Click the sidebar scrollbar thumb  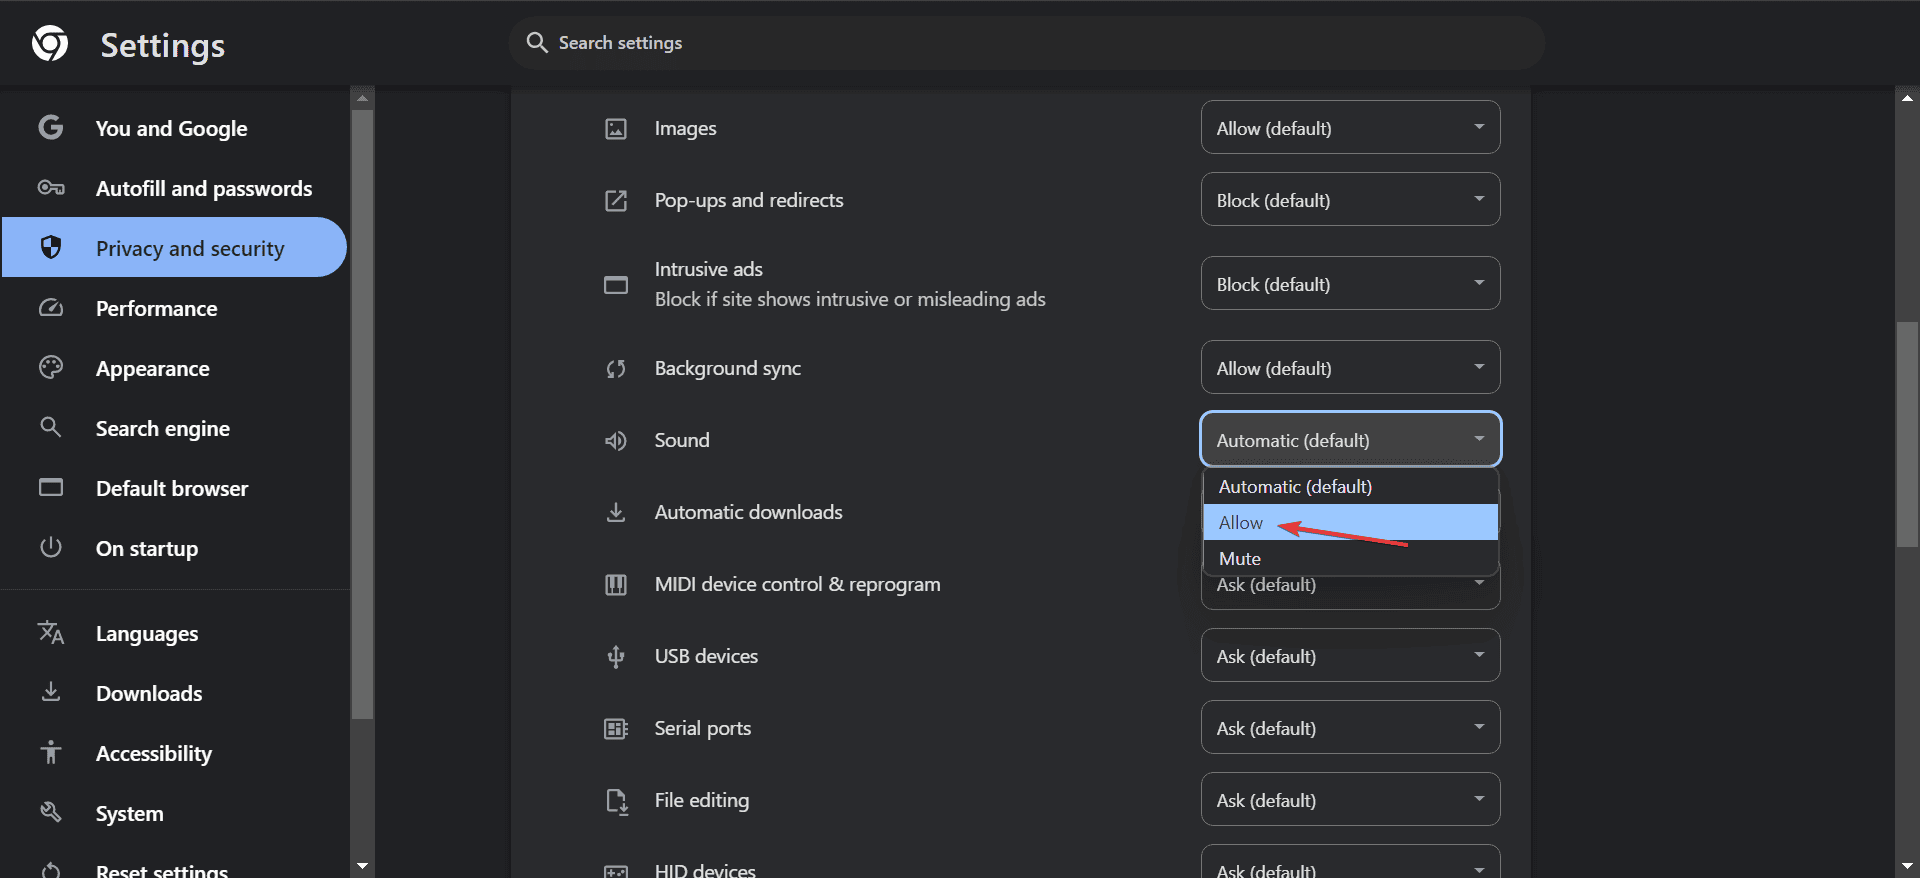[362, 414]
